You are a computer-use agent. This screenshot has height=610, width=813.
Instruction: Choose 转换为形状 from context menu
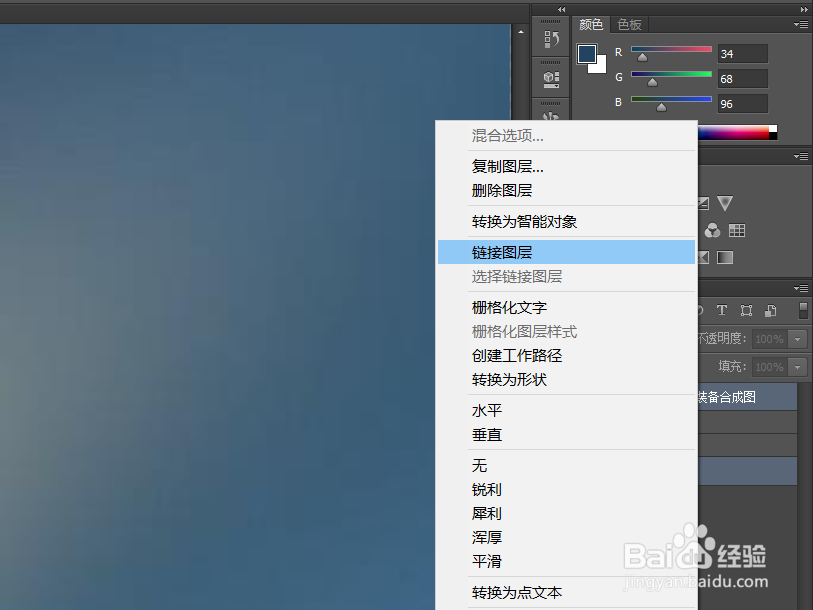coord(566,380)
